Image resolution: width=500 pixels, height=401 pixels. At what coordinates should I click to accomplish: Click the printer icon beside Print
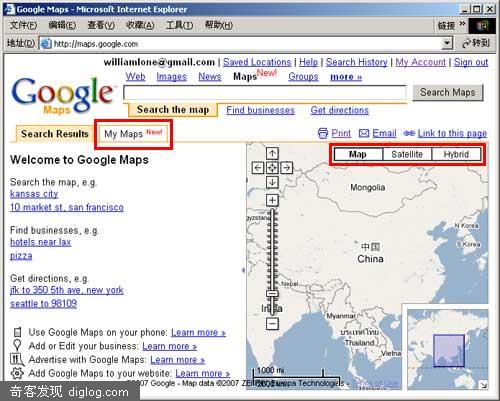(x=323, y=133)
